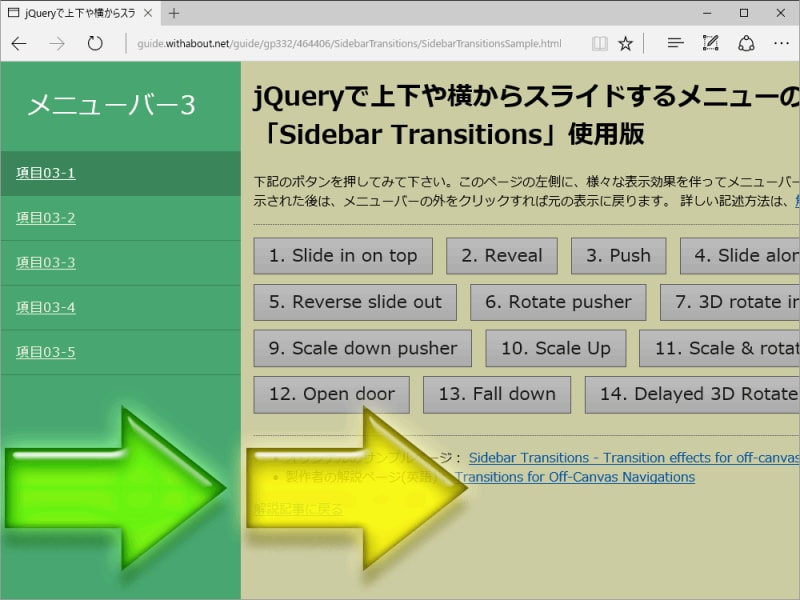Create a Web Note on this page

tap(710, 44)
